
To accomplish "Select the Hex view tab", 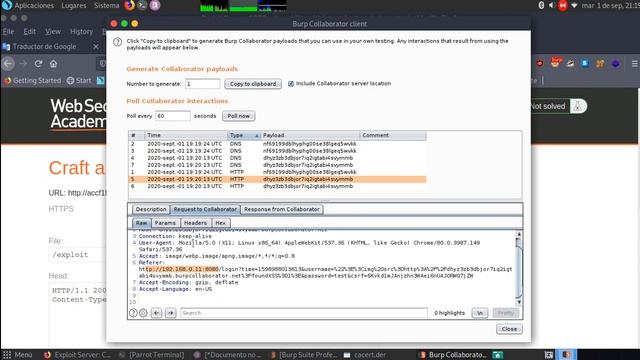I will coord(220,223).
